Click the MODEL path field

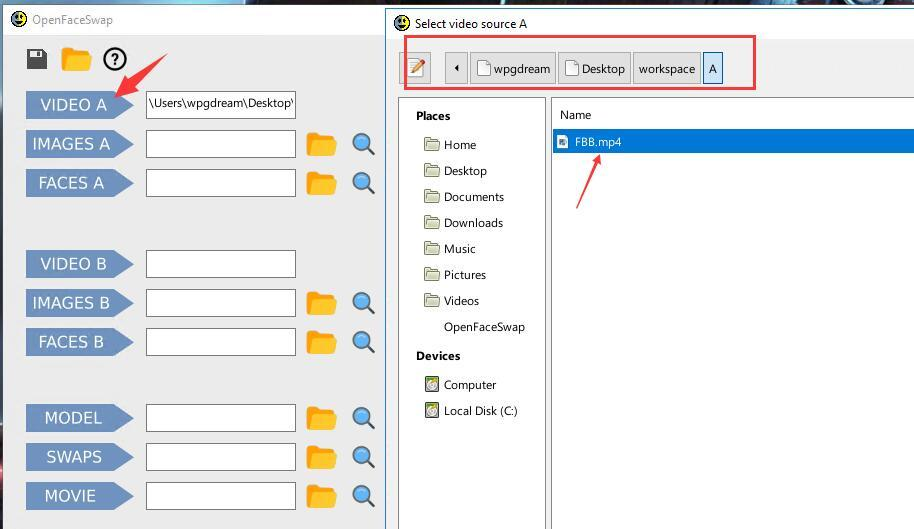click(x=221, y=418)
